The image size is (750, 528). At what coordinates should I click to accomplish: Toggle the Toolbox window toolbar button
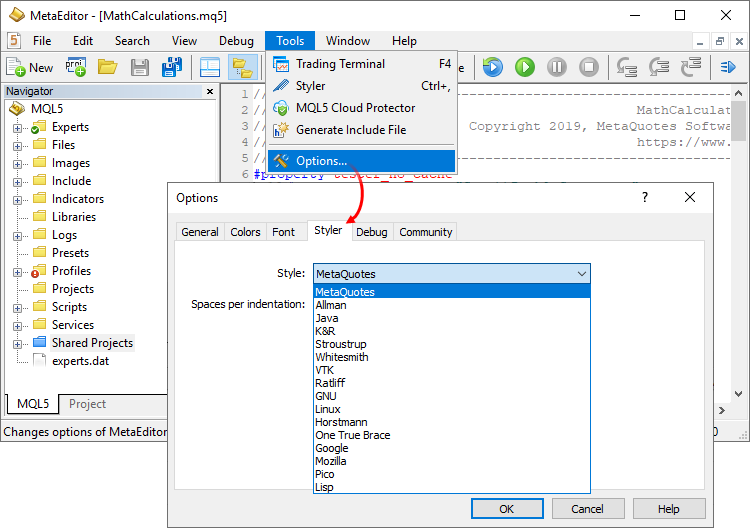pos(210,67)
